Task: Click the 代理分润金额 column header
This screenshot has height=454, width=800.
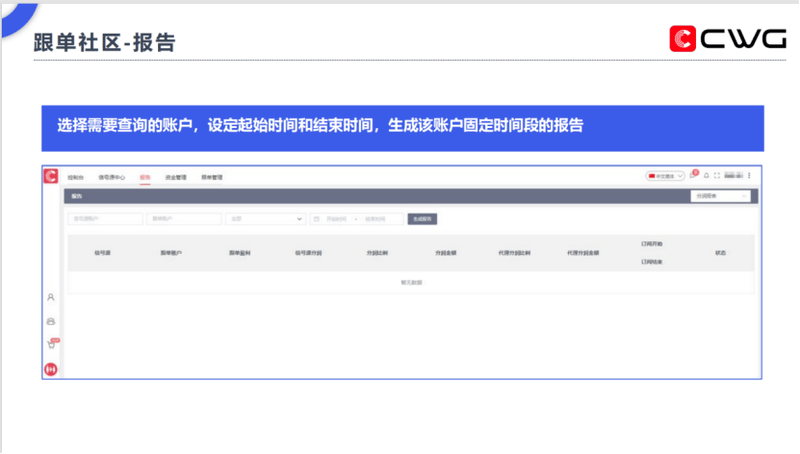Action: click(x=583, y=253)
